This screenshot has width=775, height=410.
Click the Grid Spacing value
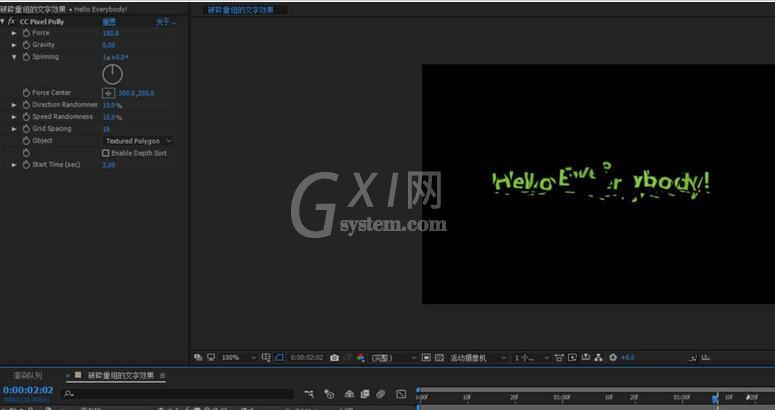click(x=106, y=129)
